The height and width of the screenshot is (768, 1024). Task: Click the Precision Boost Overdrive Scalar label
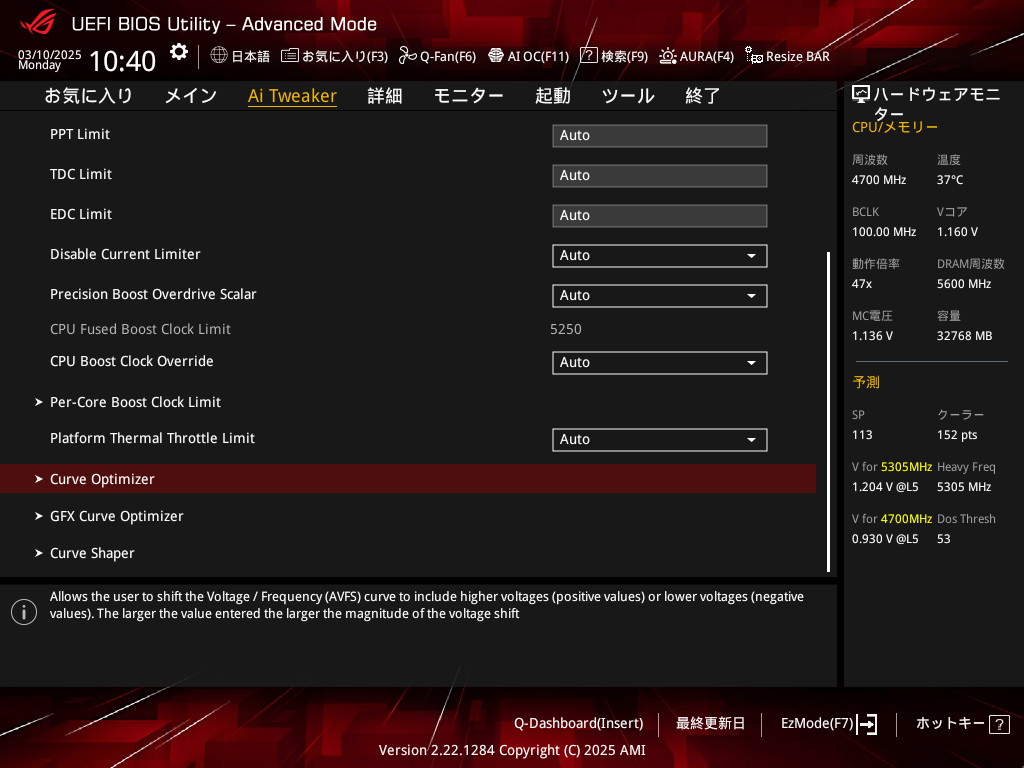click(153, 294)
